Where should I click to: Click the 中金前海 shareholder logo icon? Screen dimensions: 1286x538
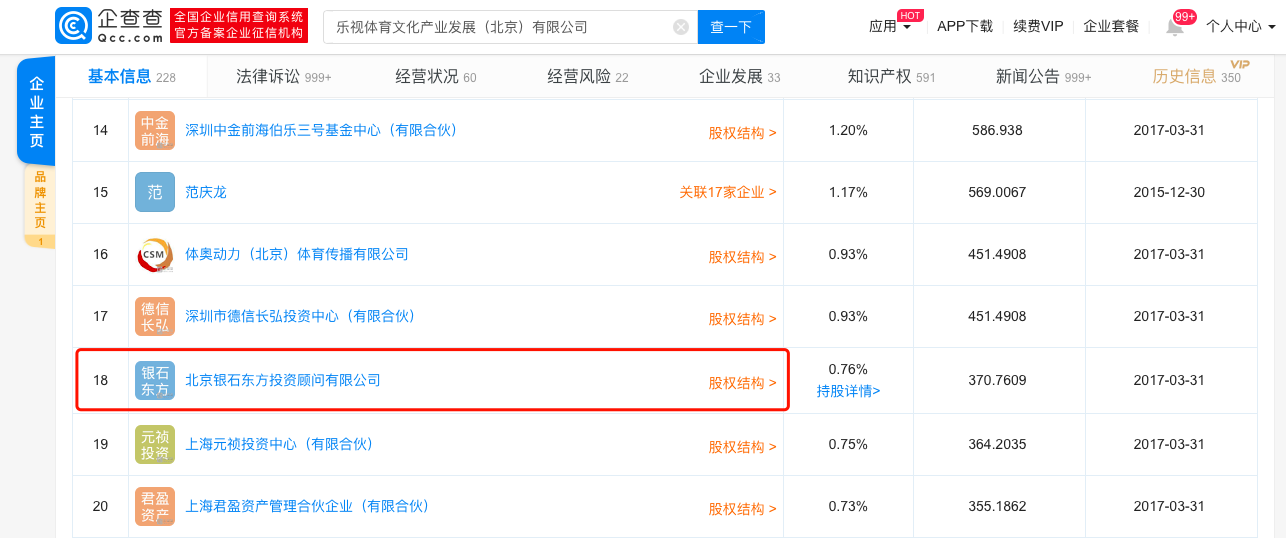155,130
